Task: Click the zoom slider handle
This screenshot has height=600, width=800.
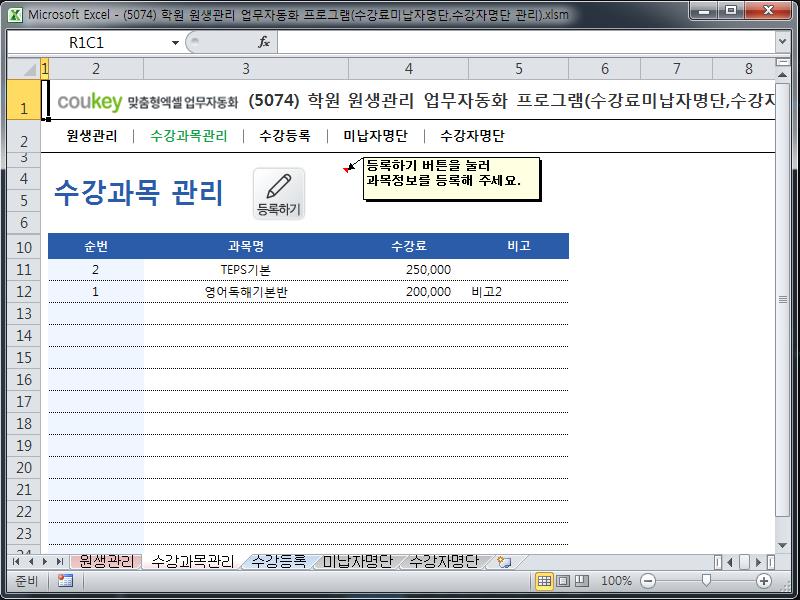Action: point(706,581)
